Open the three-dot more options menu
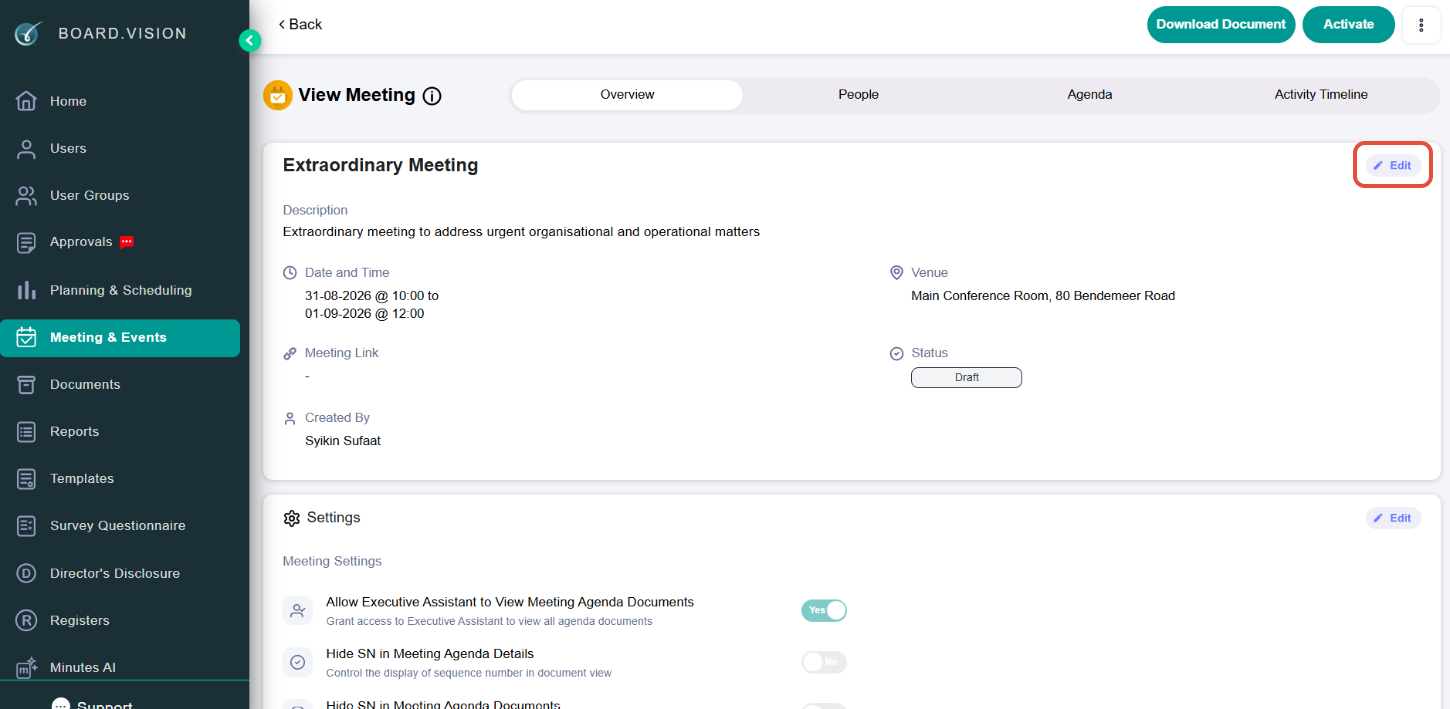The width and height of the screenshot is (1450, 709). (x=1421, y=25)
